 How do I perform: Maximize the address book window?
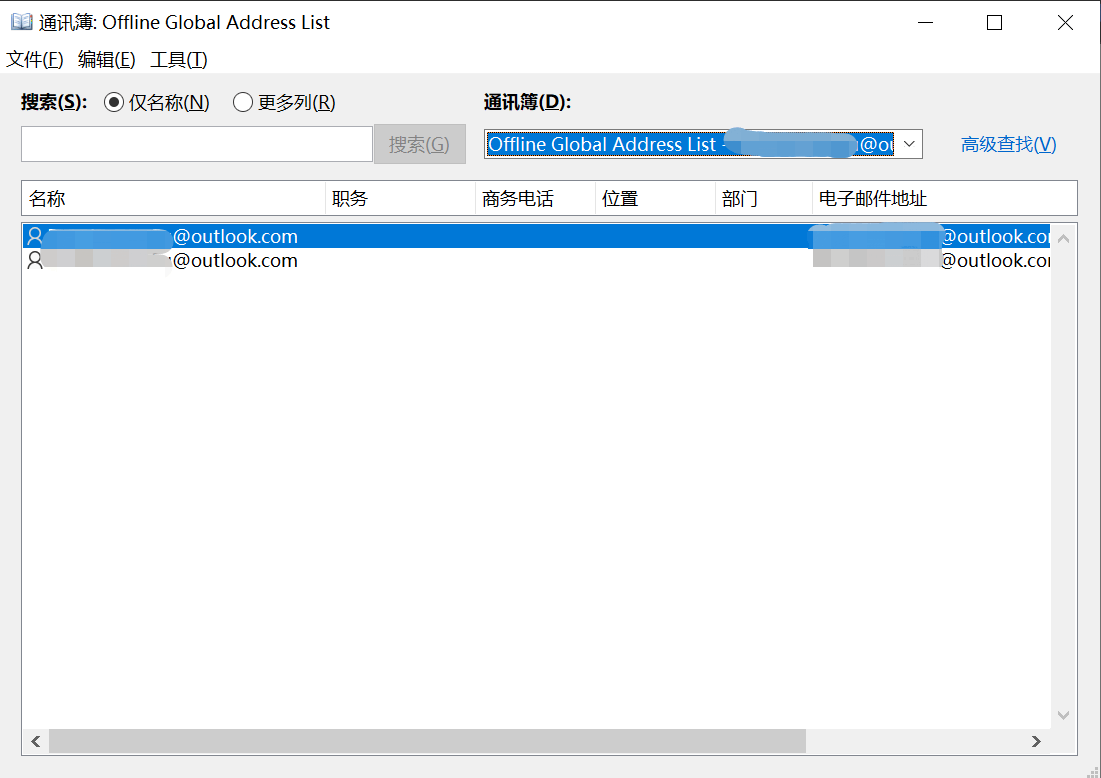994,22
